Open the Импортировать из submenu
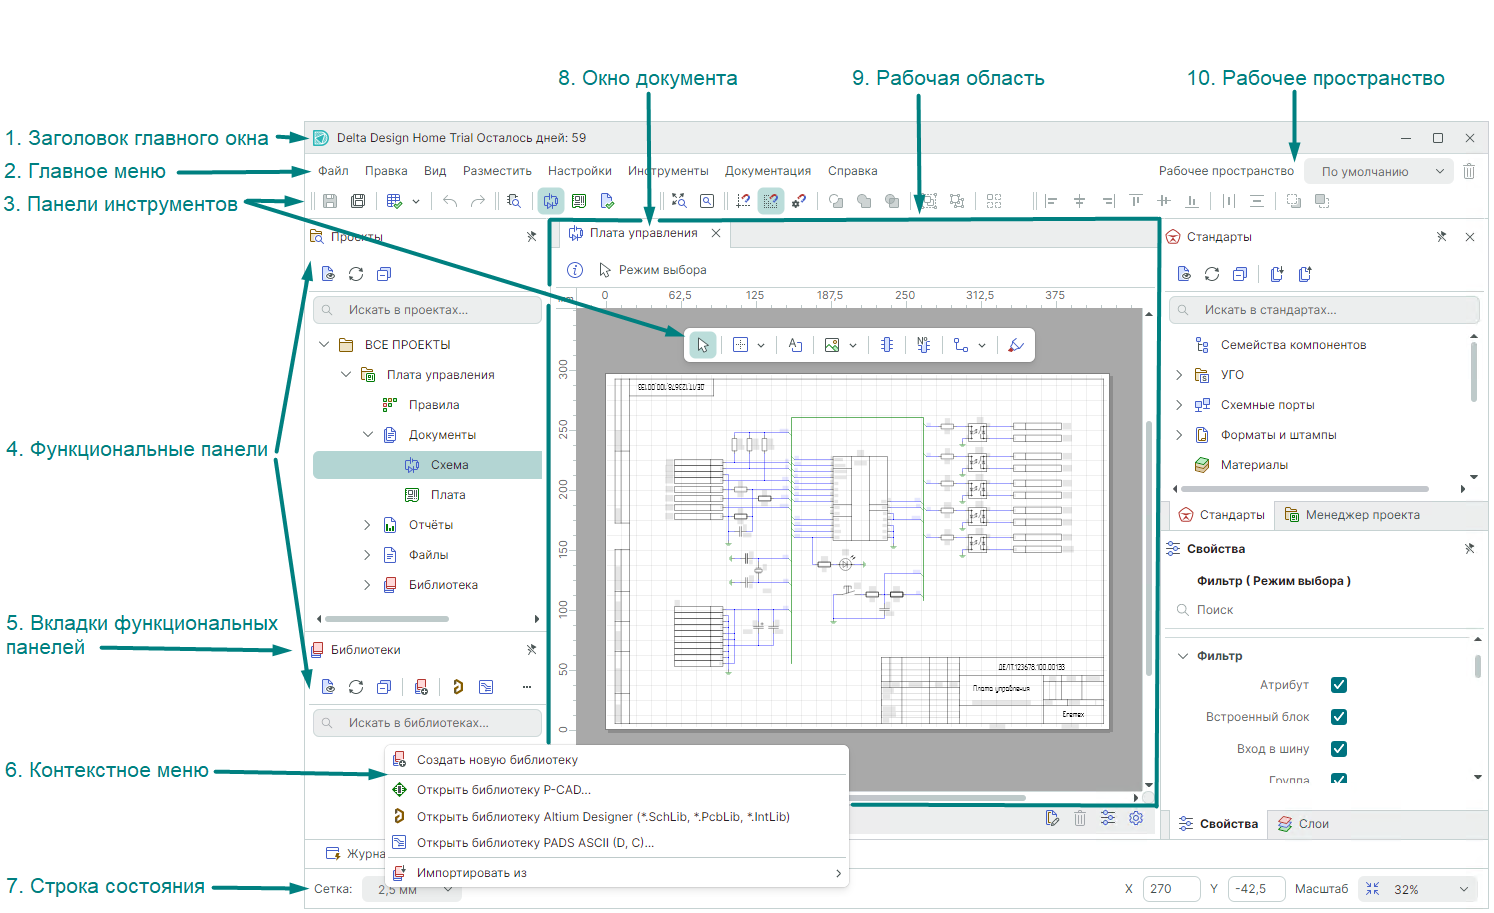Viewport: 1494px width, 913px height. 616,873
